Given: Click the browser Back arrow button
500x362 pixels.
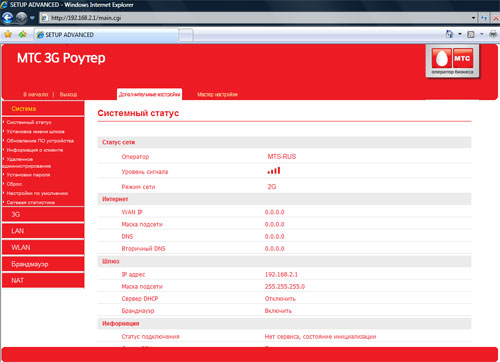Looking at the screenshot, I should click(x=7, y=18).
